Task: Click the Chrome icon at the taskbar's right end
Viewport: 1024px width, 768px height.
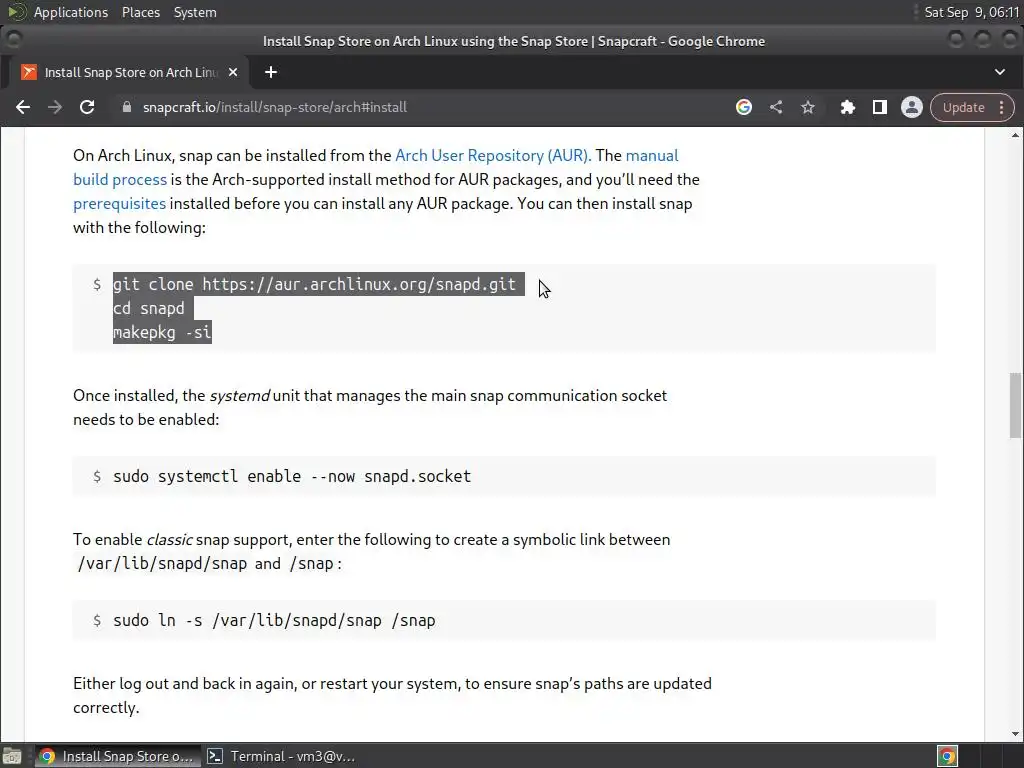Action: coord(947,756)
